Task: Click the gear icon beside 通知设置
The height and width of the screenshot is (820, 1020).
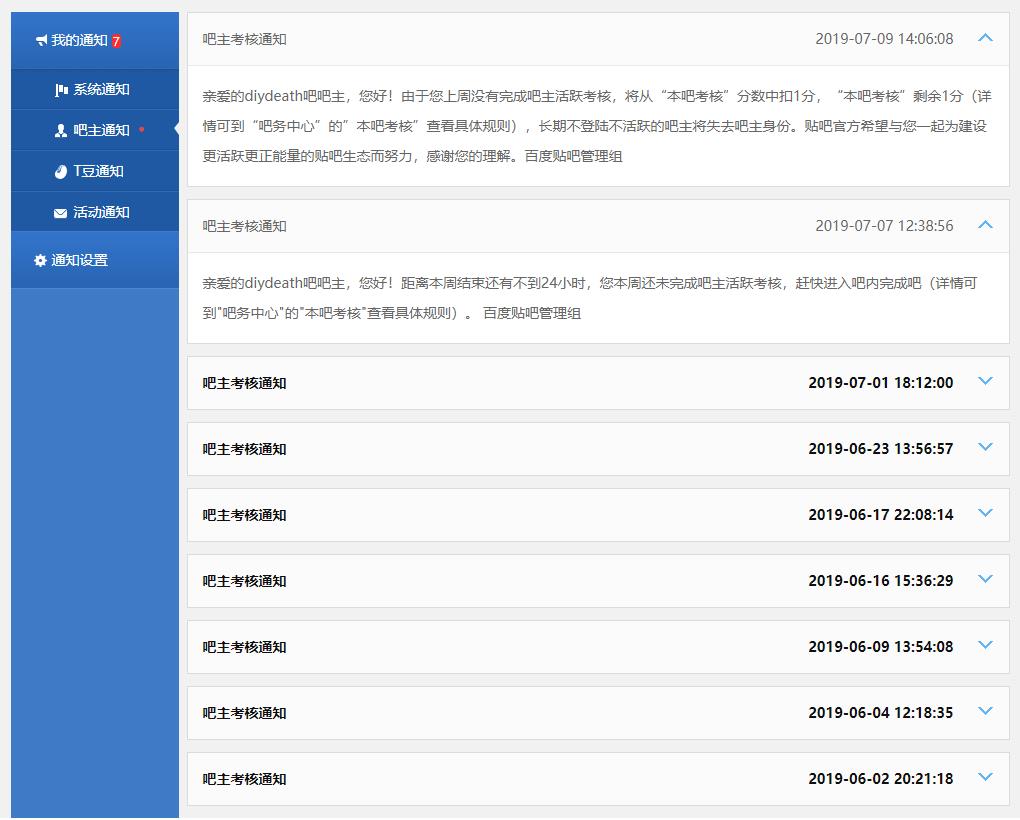Action: pos(40,260)
